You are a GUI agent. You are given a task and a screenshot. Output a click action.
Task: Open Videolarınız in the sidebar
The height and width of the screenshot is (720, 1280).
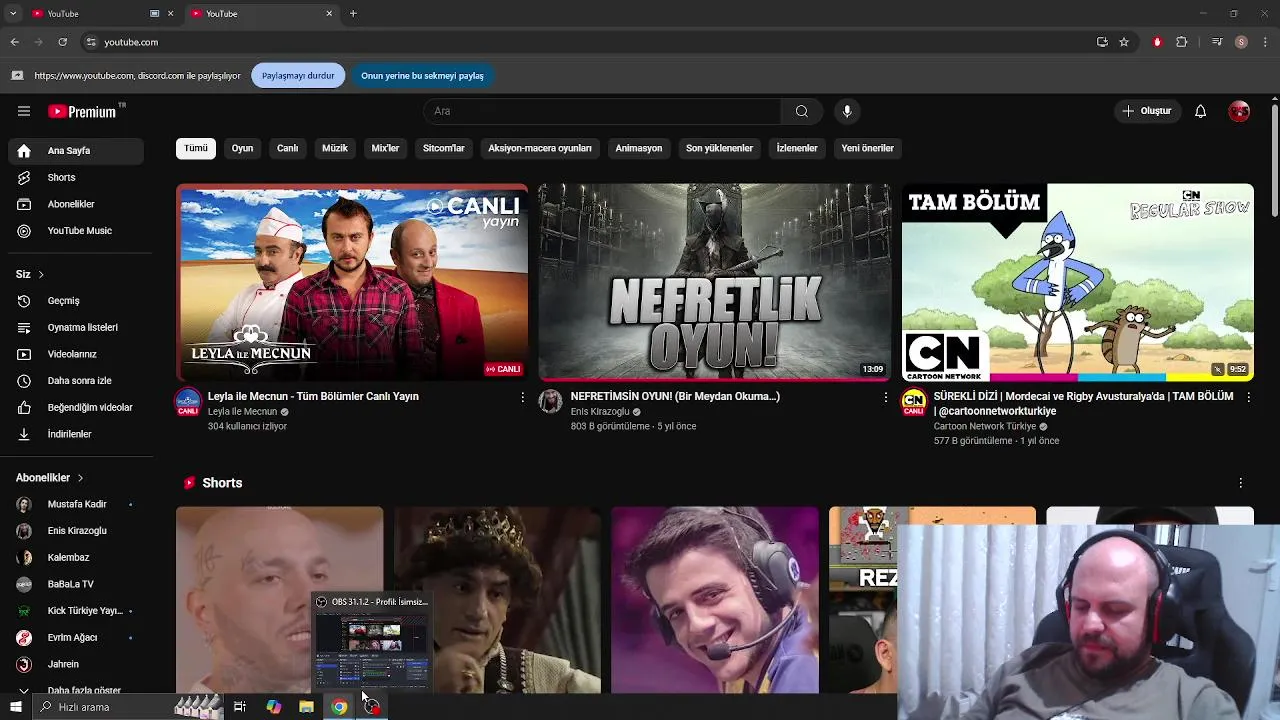tap(76, 354)
